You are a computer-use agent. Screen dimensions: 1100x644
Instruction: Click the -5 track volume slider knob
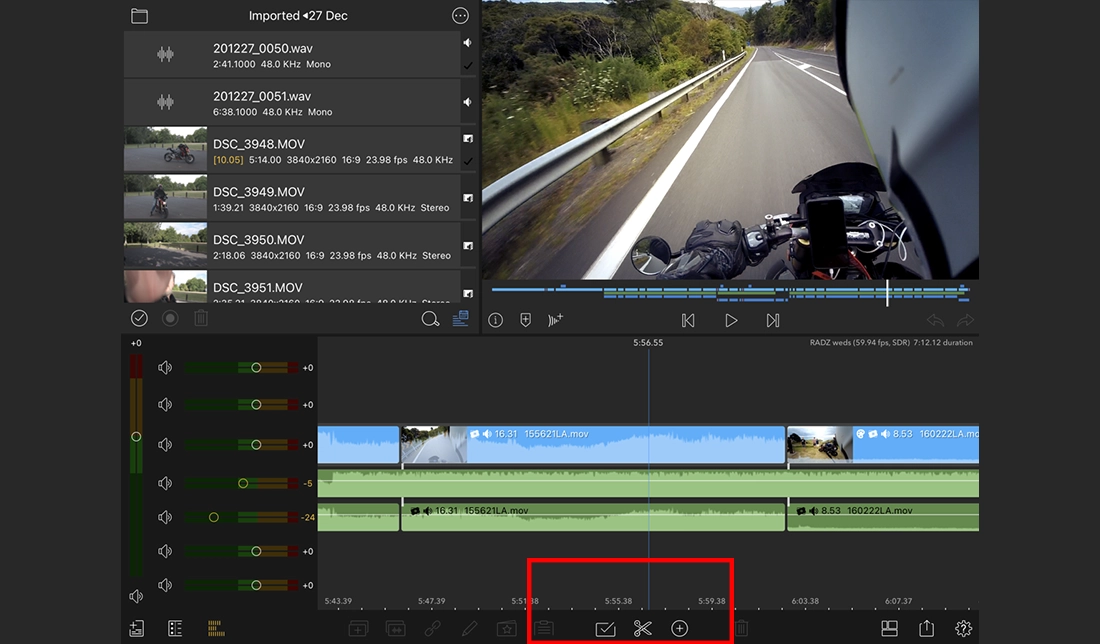point(242,483)
